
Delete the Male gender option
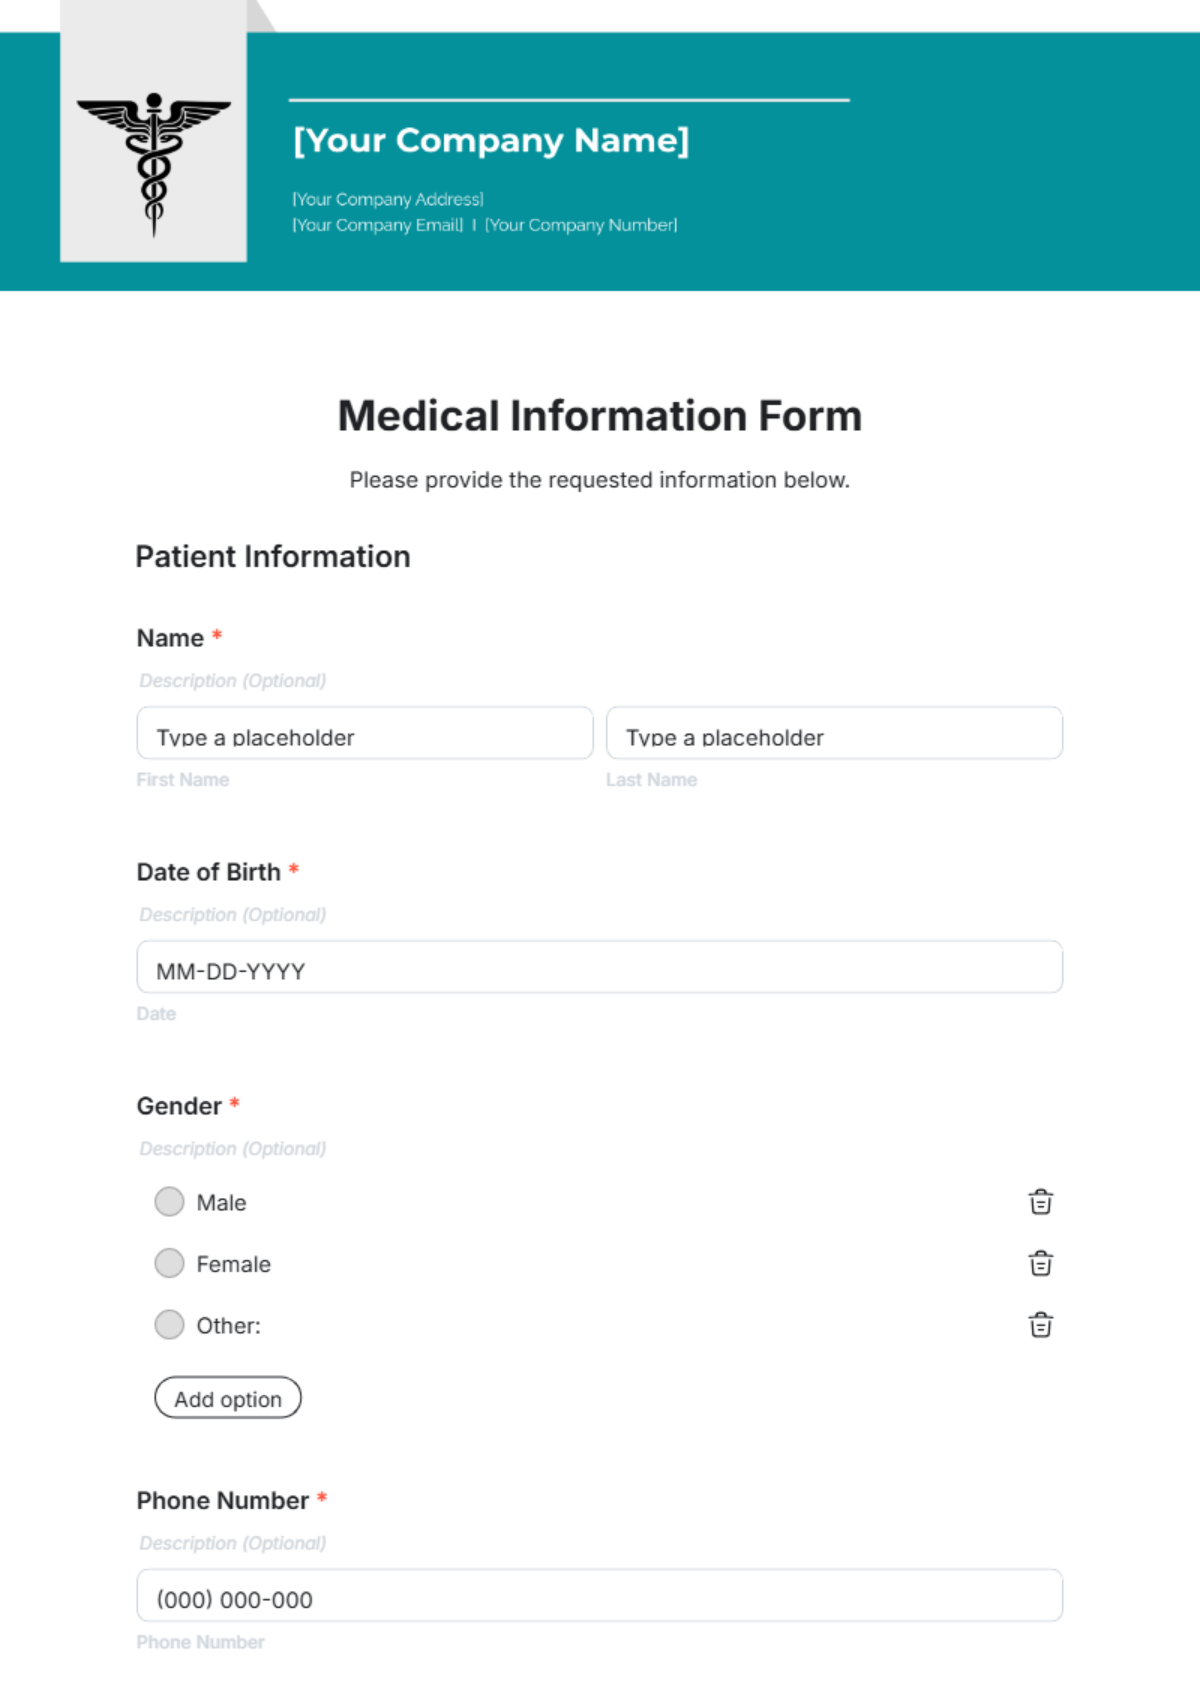[1040, 1202]
